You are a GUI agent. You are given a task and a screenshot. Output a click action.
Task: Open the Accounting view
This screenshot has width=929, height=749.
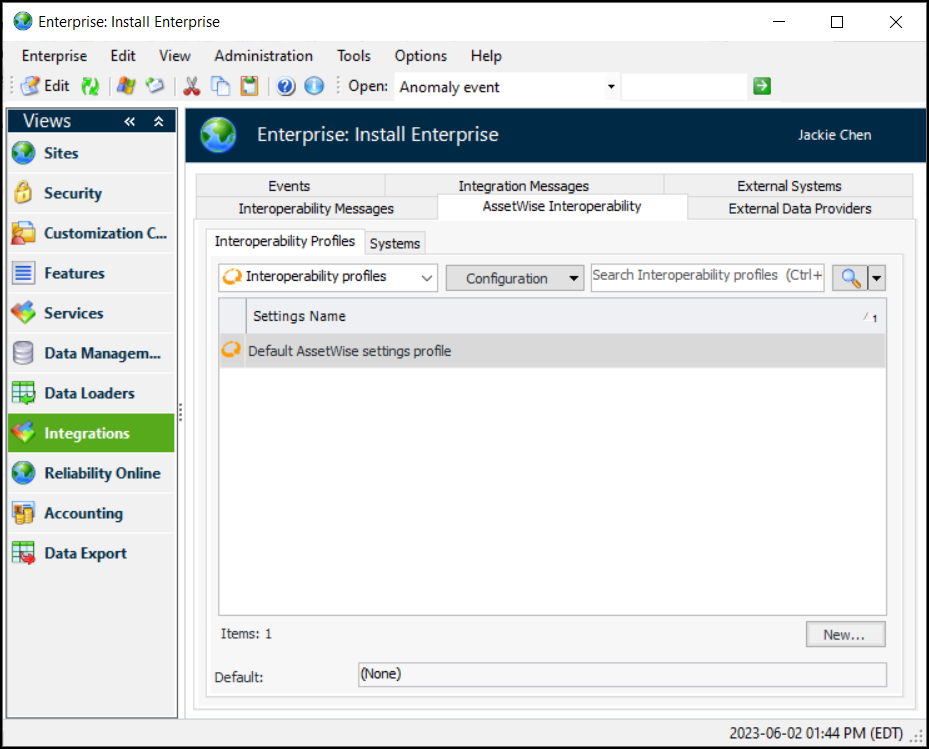[92, 513]
